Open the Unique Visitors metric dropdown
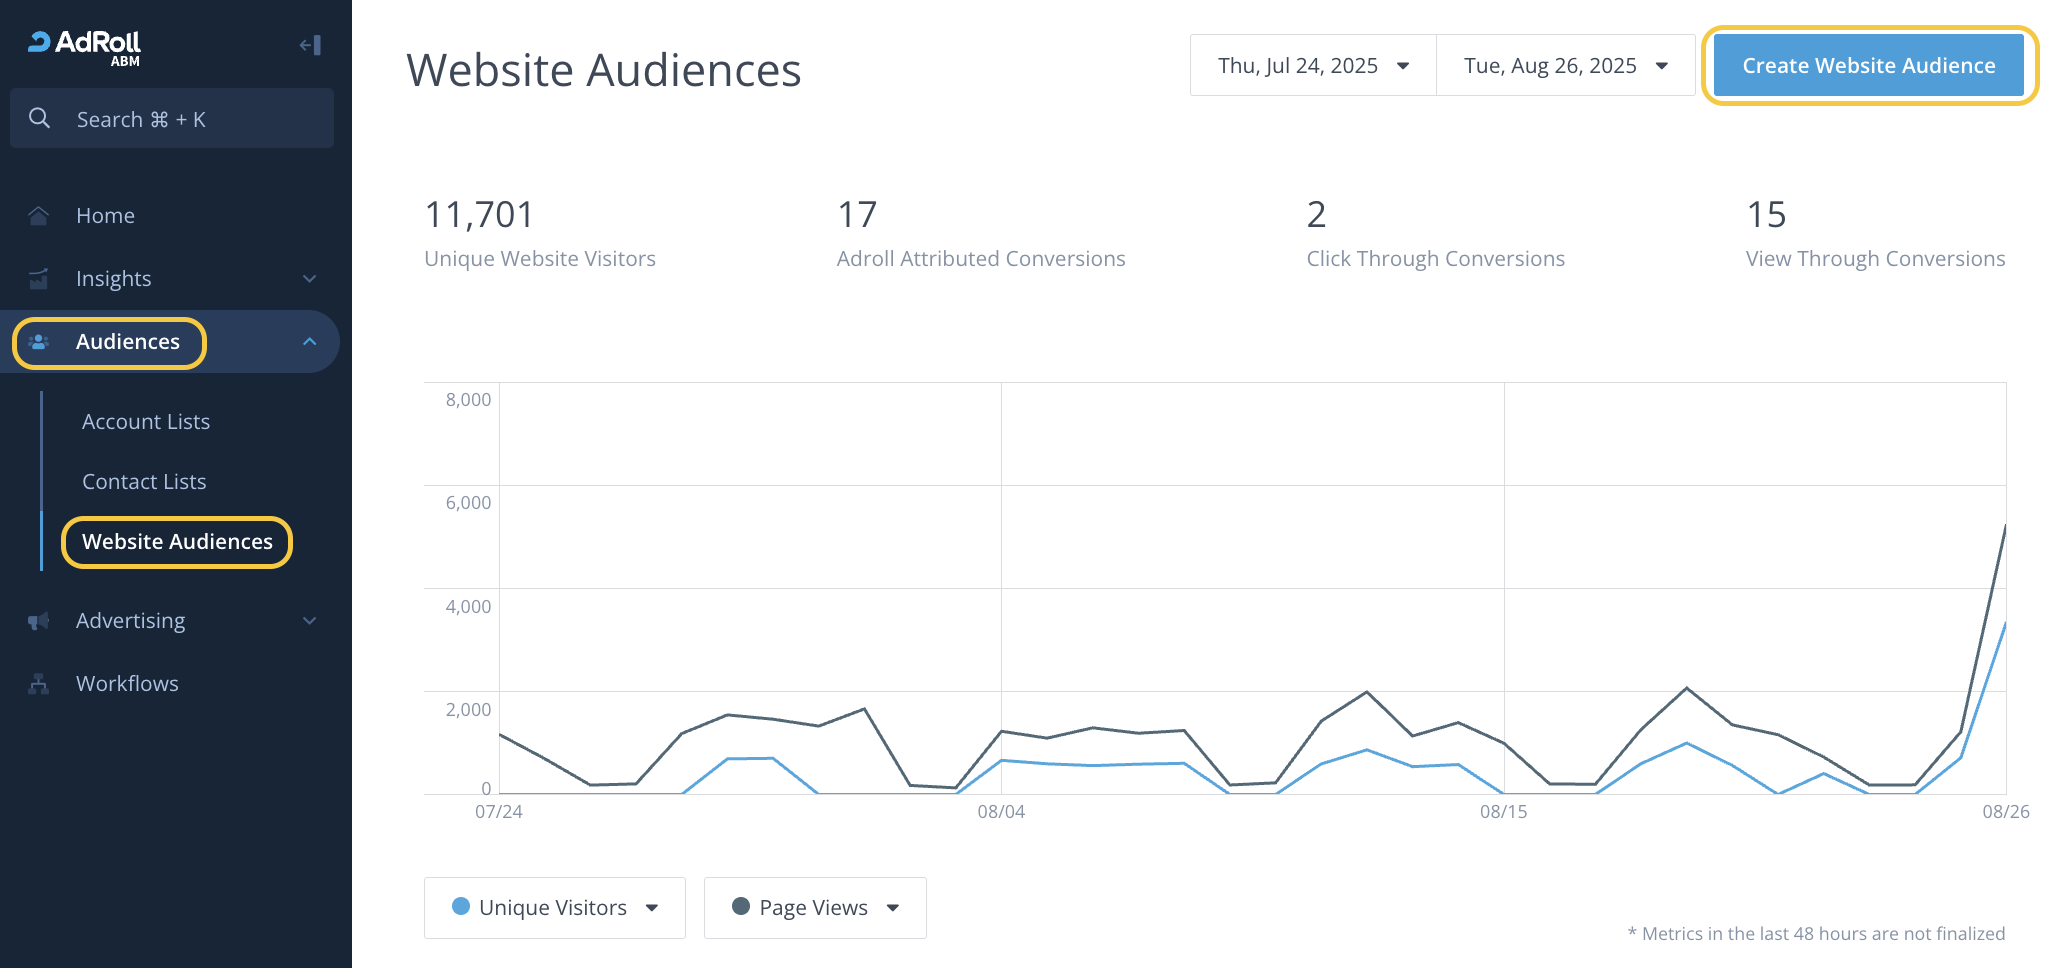This screenshot has height=968, width=2058. point(554,908)
